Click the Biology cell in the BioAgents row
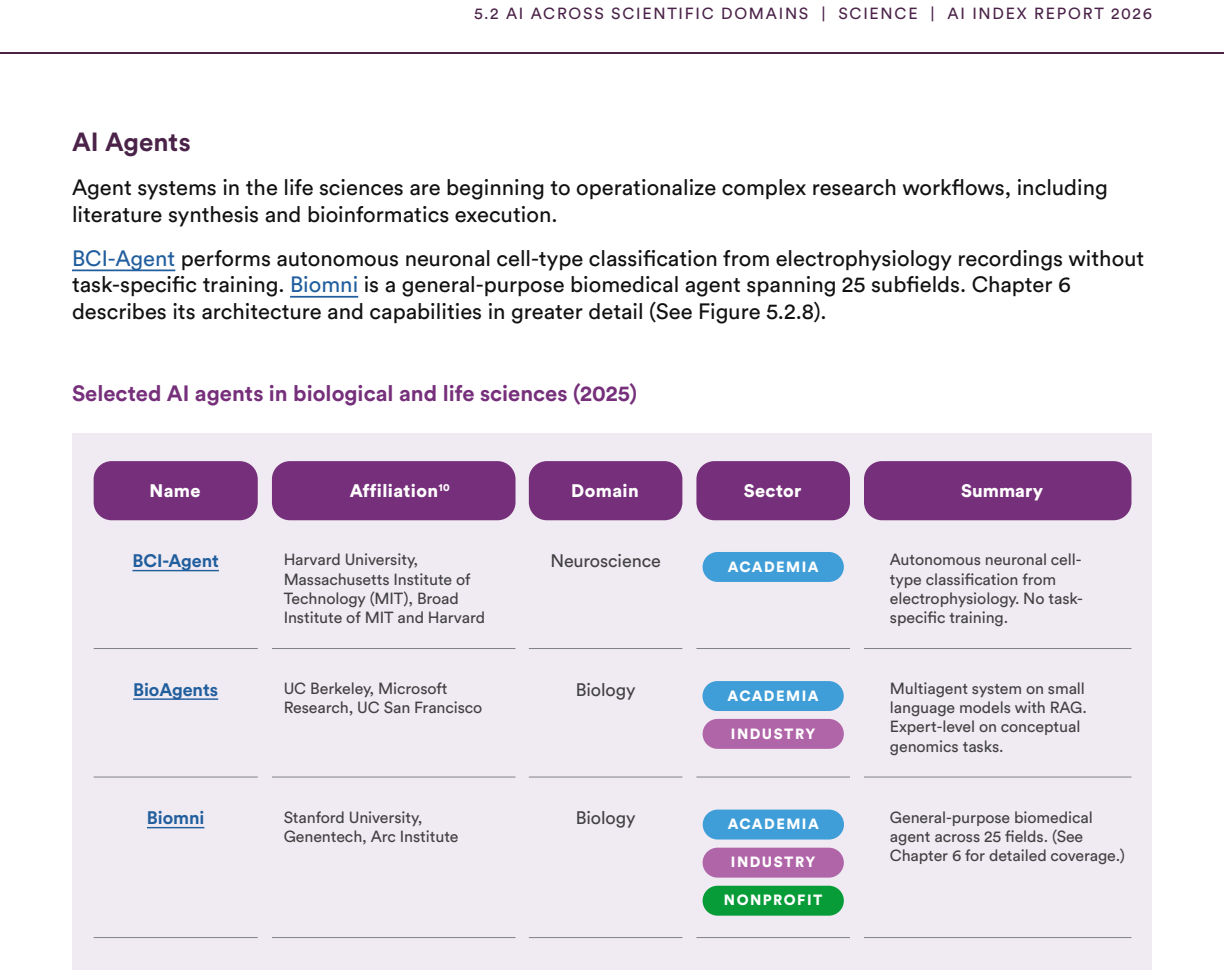The width and height of the screenshot is (1224, 976). click(x=605, y=690)
